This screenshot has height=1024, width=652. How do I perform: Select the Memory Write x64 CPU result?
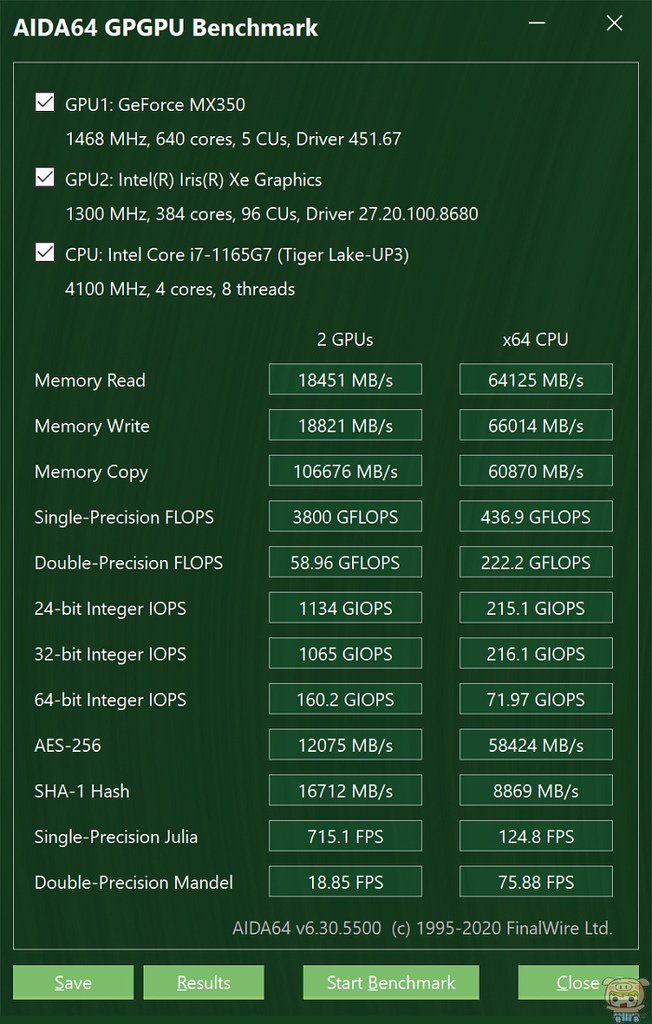point(536,426)
